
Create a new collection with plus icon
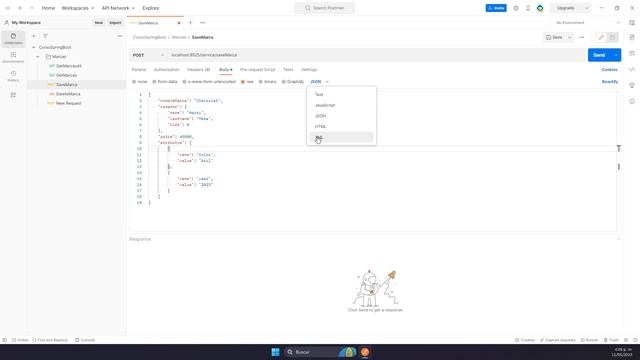pos(34,36)
